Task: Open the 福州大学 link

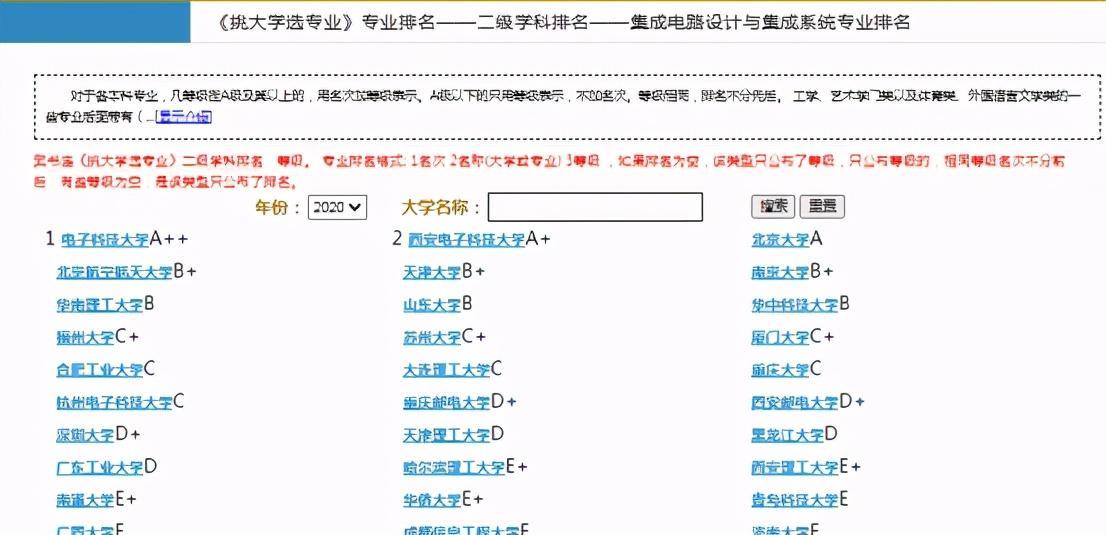Action: coord(85,337)
